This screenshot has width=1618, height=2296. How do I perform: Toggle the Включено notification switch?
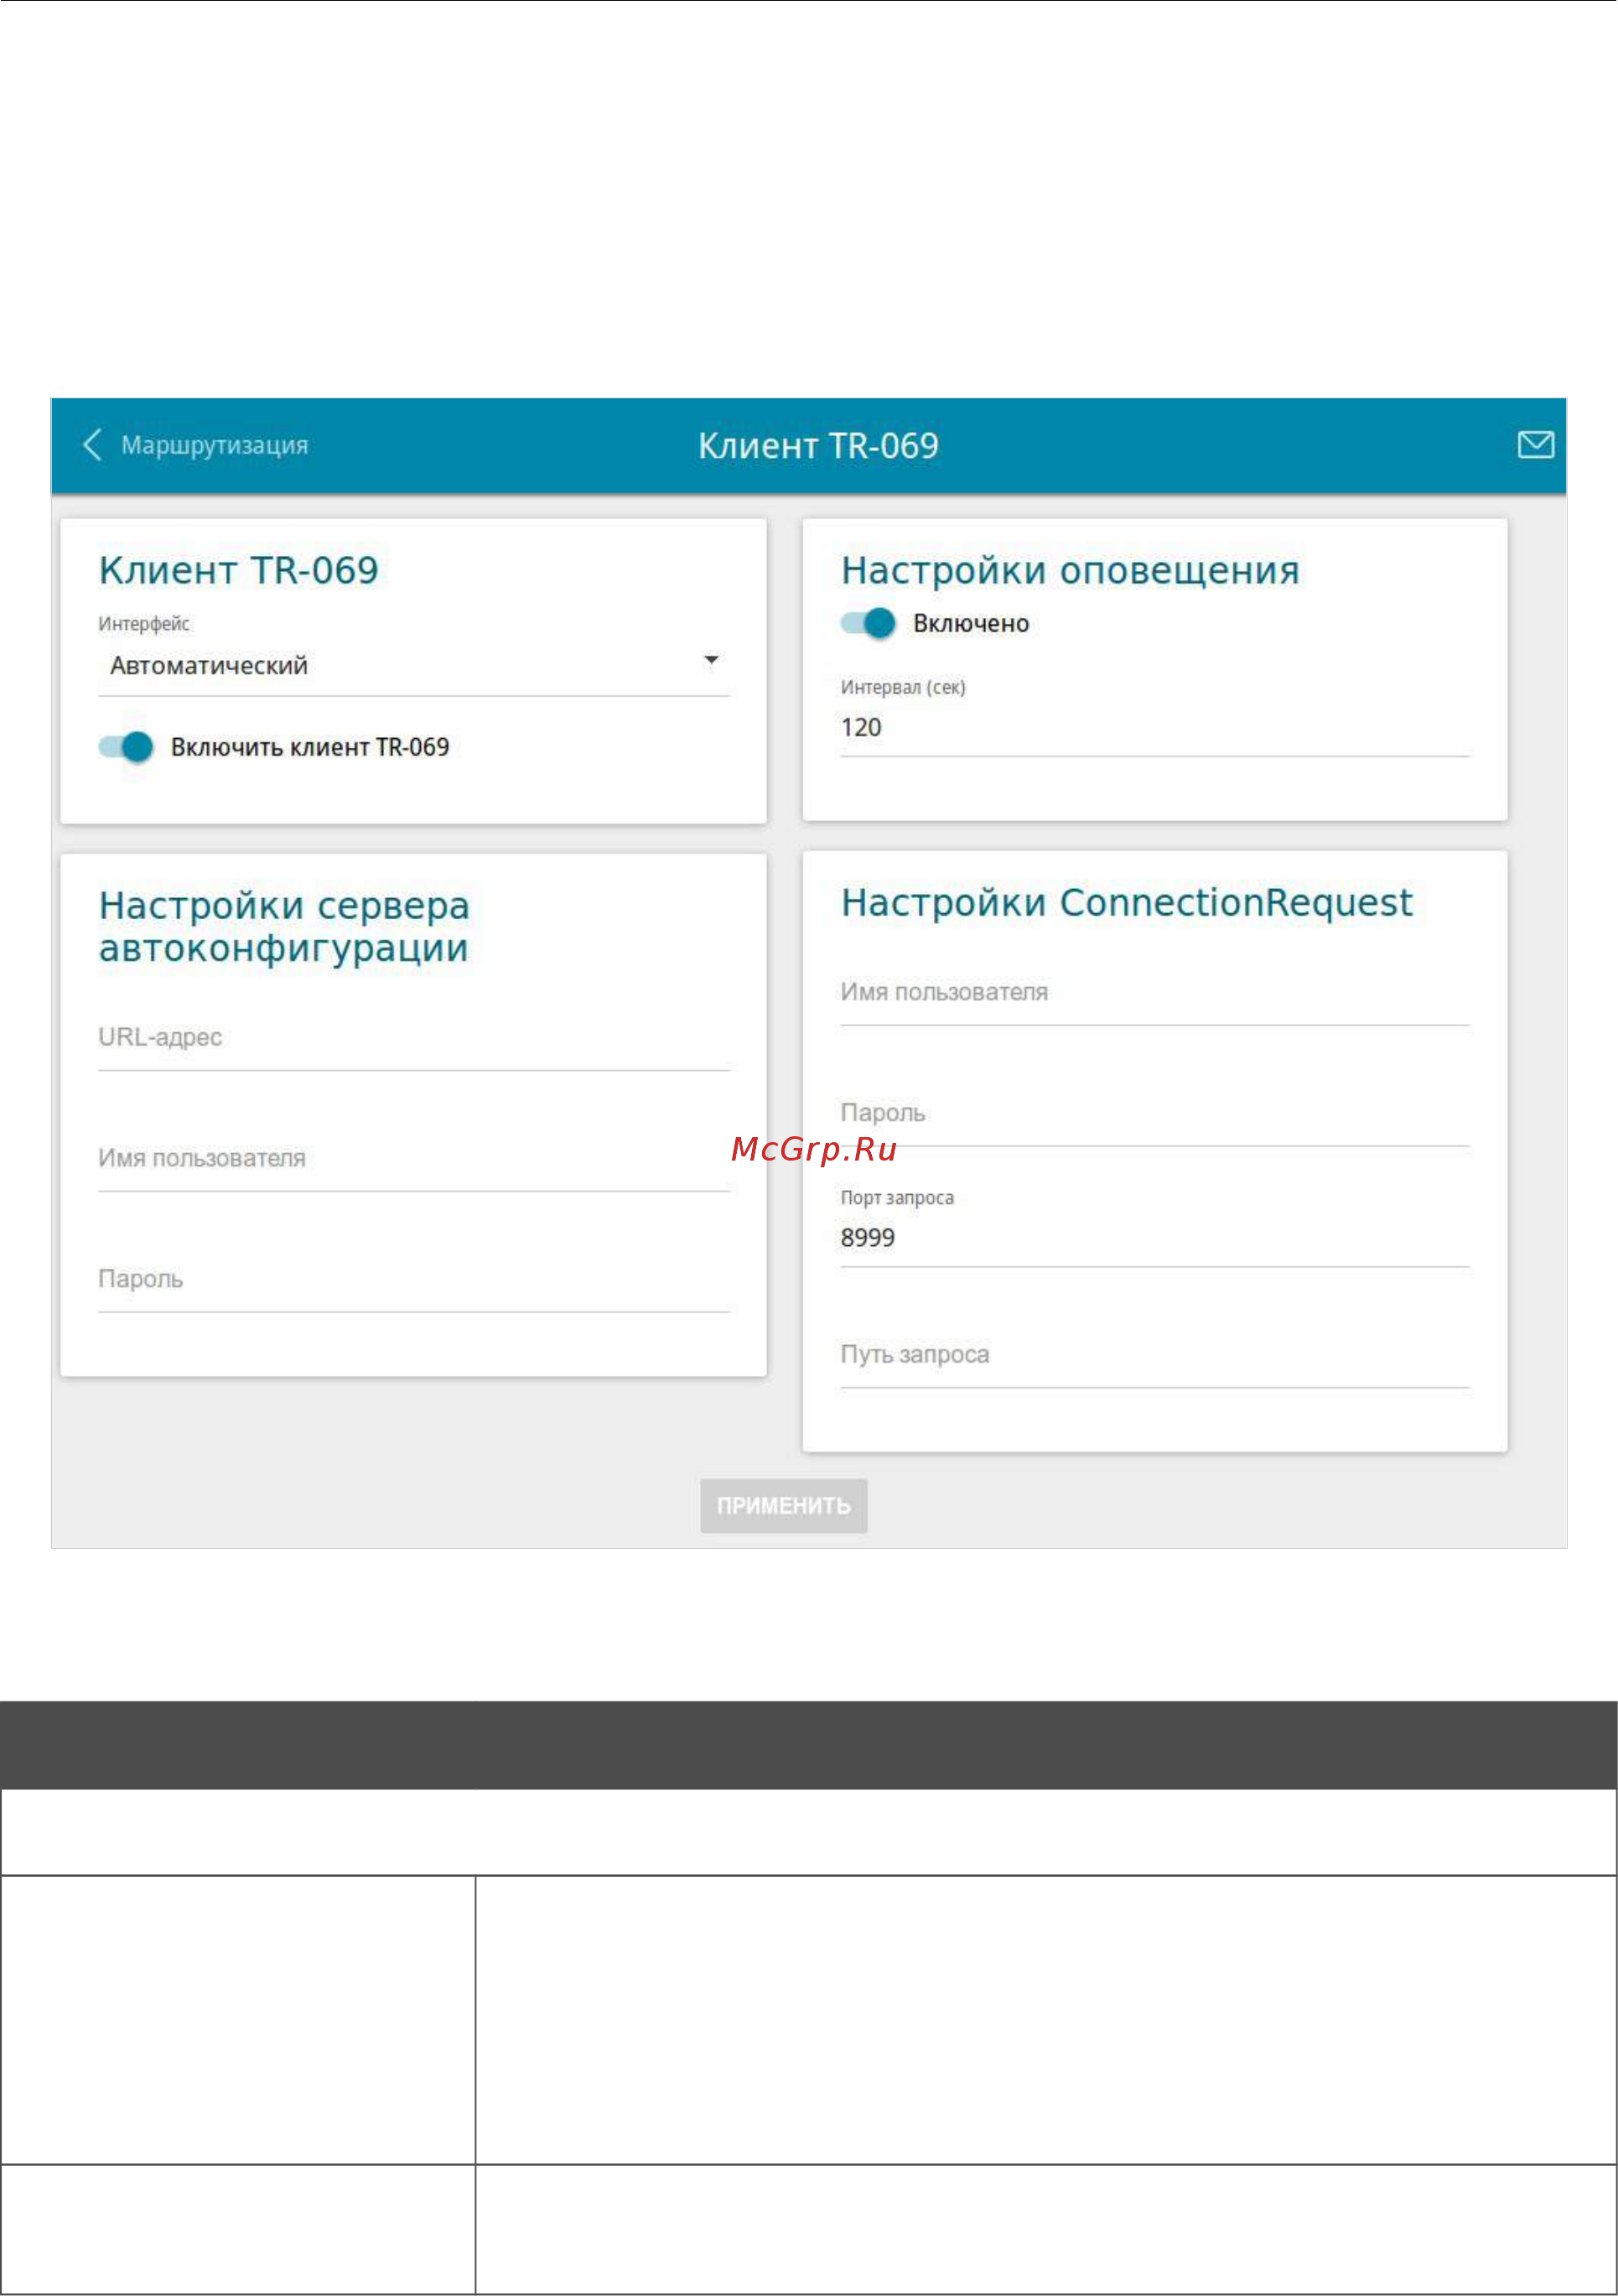(868, 623)
